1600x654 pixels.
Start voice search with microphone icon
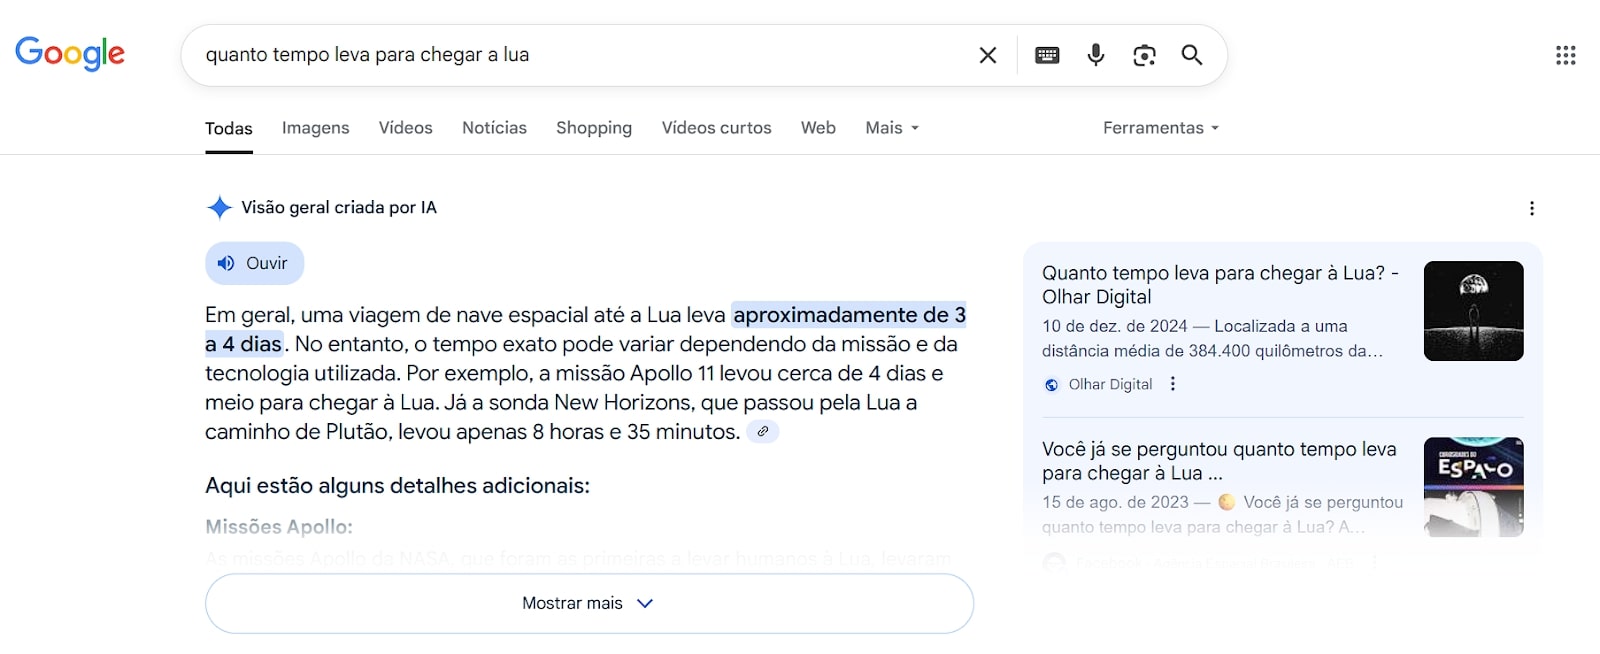[x=1096, y=55]
